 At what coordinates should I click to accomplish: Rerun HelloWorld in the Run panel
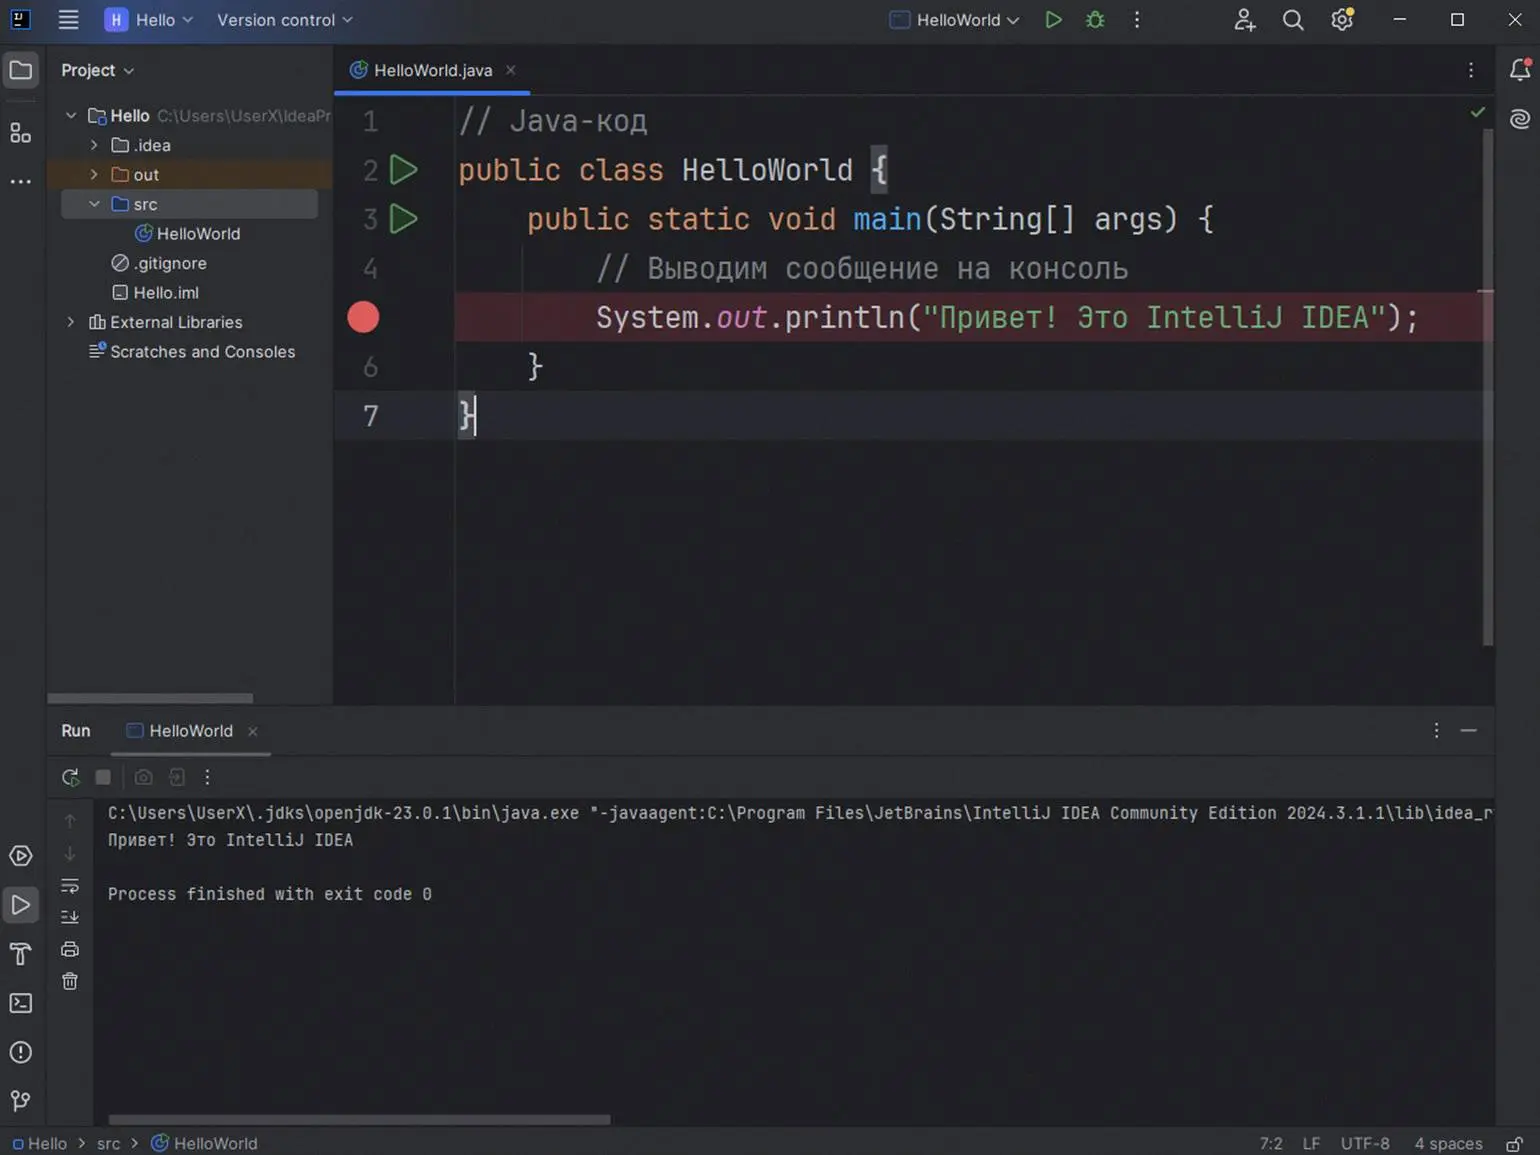(x=70, y=777)
